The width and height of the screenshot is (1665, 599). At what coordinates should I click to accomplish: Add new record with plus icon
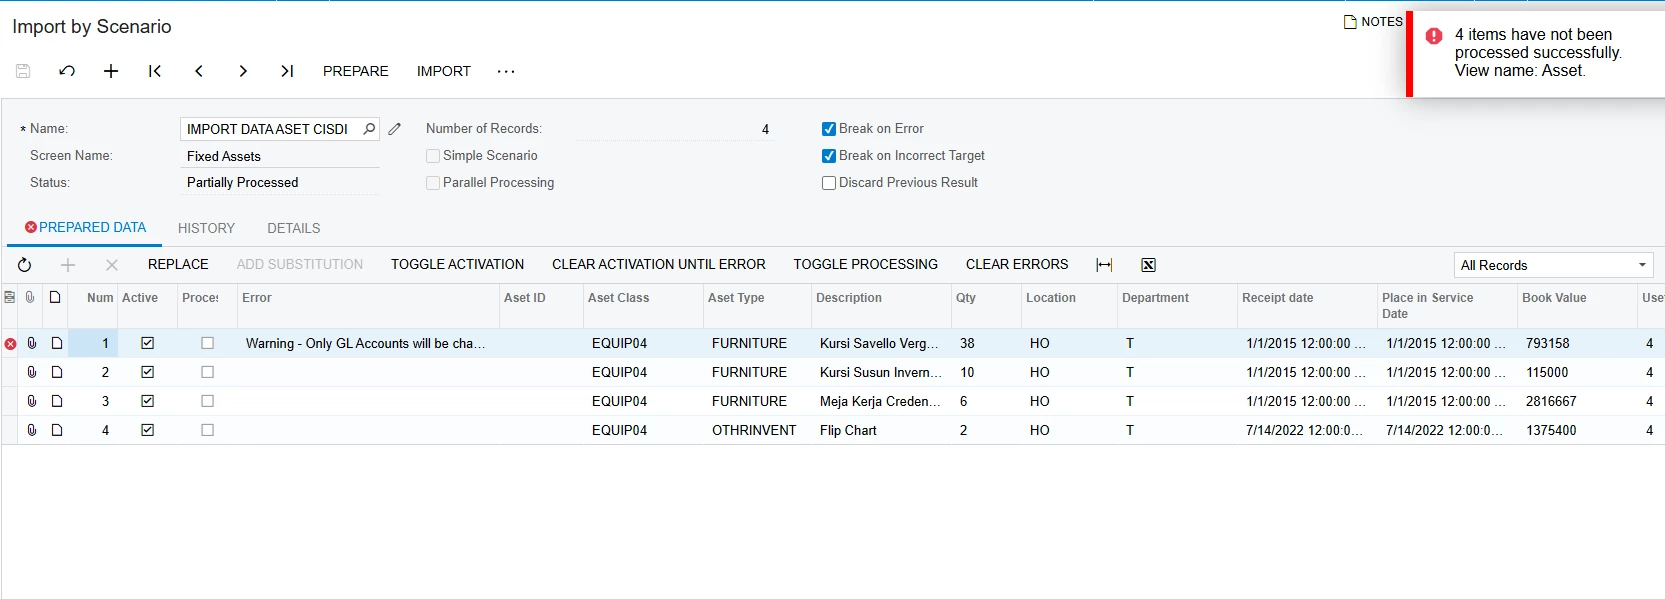point(111,71)
